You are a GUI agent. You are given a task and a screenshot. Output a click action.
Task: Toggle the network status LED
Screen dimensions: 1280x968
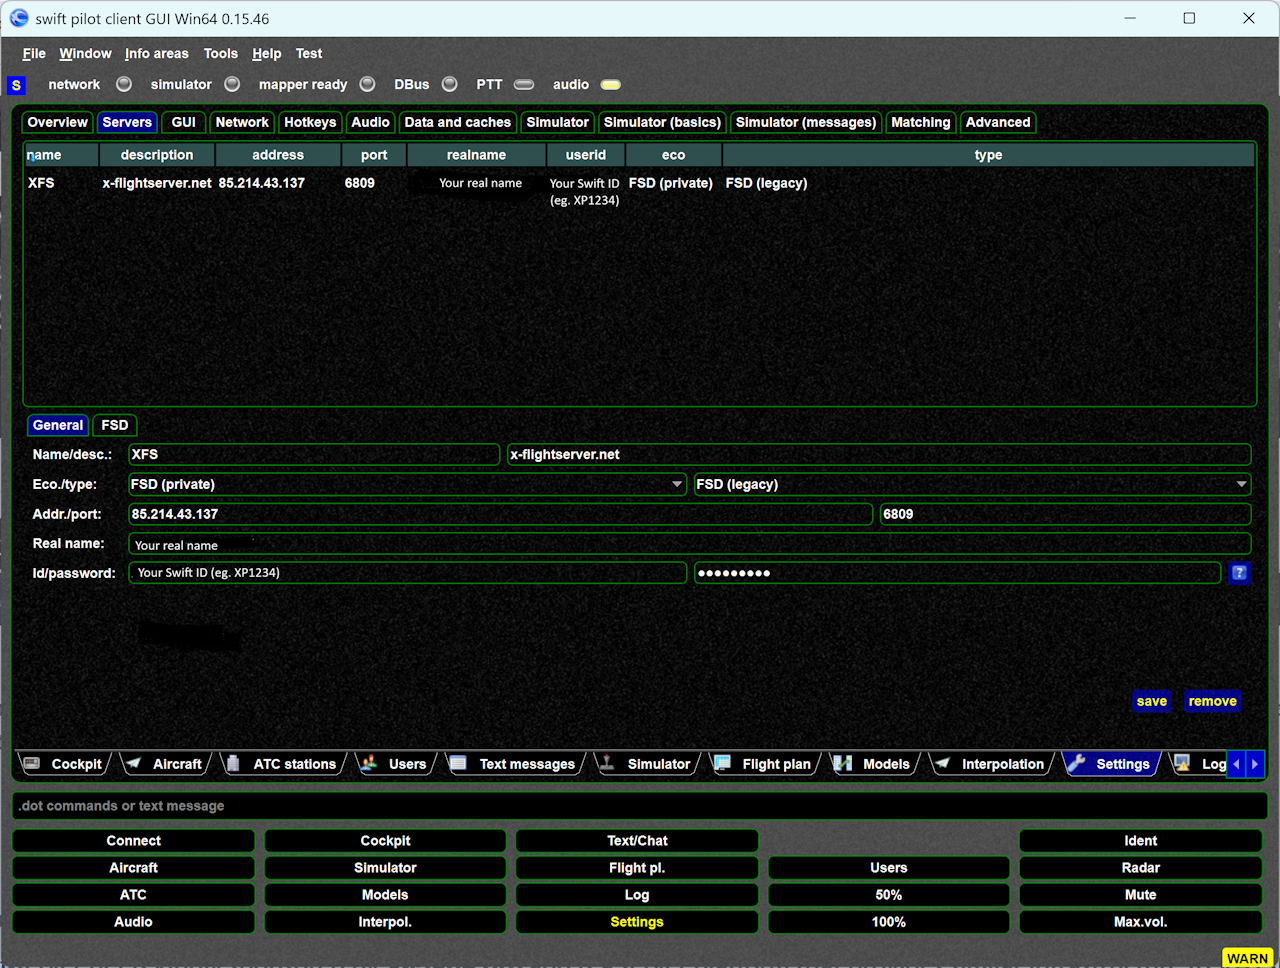tap(124, 84)
